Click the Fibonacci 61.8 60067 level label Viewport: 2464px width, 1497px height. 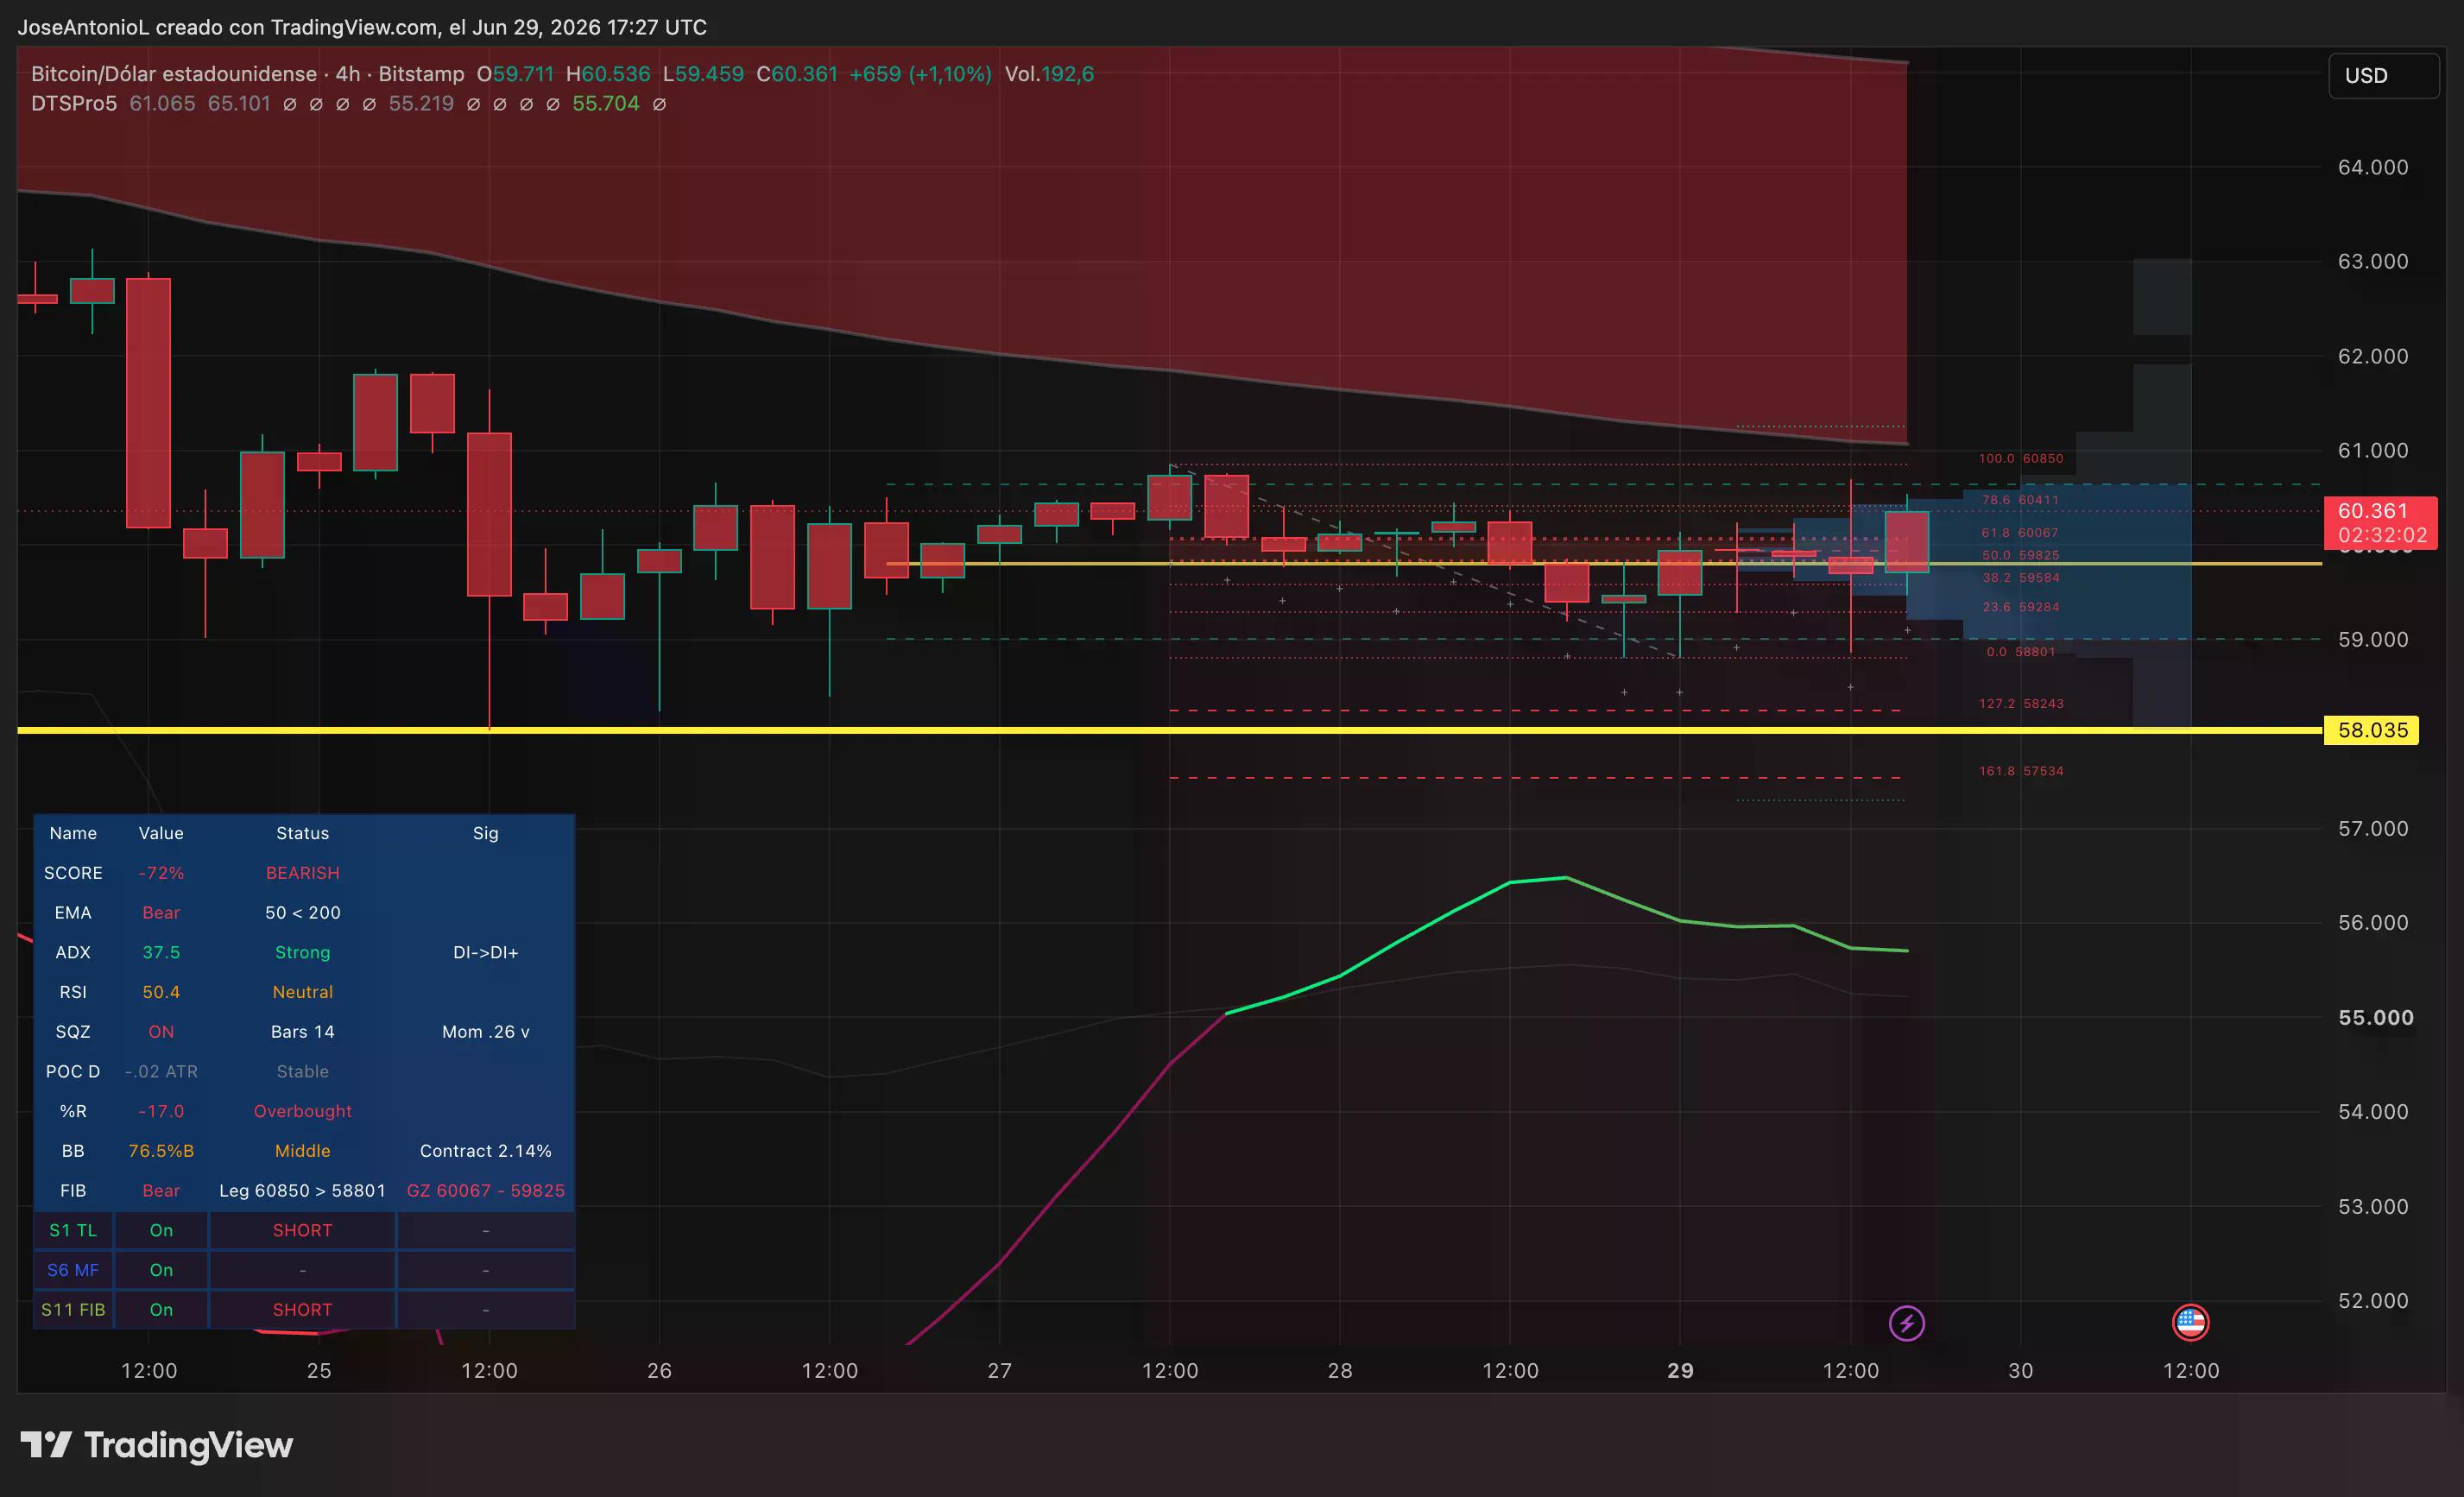[x=2020, y=533]
